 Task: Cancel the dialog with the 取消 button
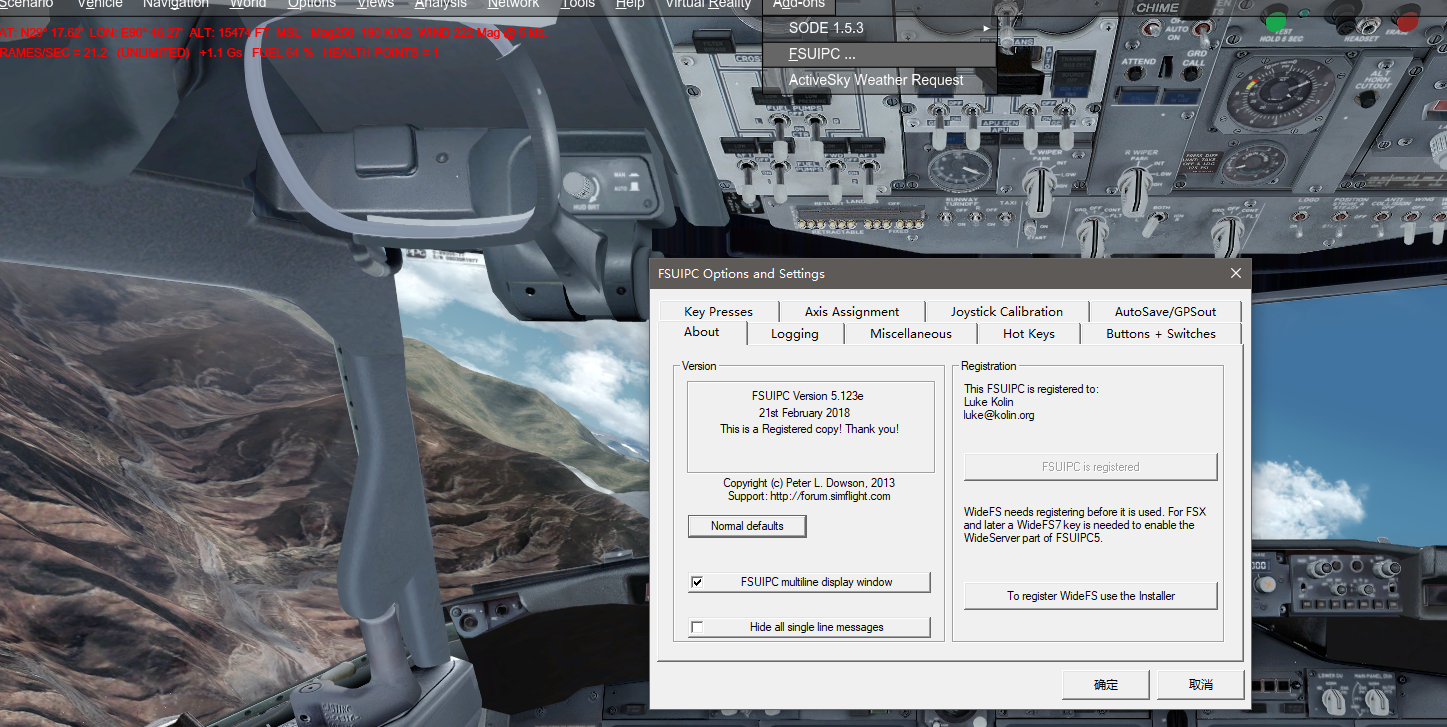tap(1200, 684)
